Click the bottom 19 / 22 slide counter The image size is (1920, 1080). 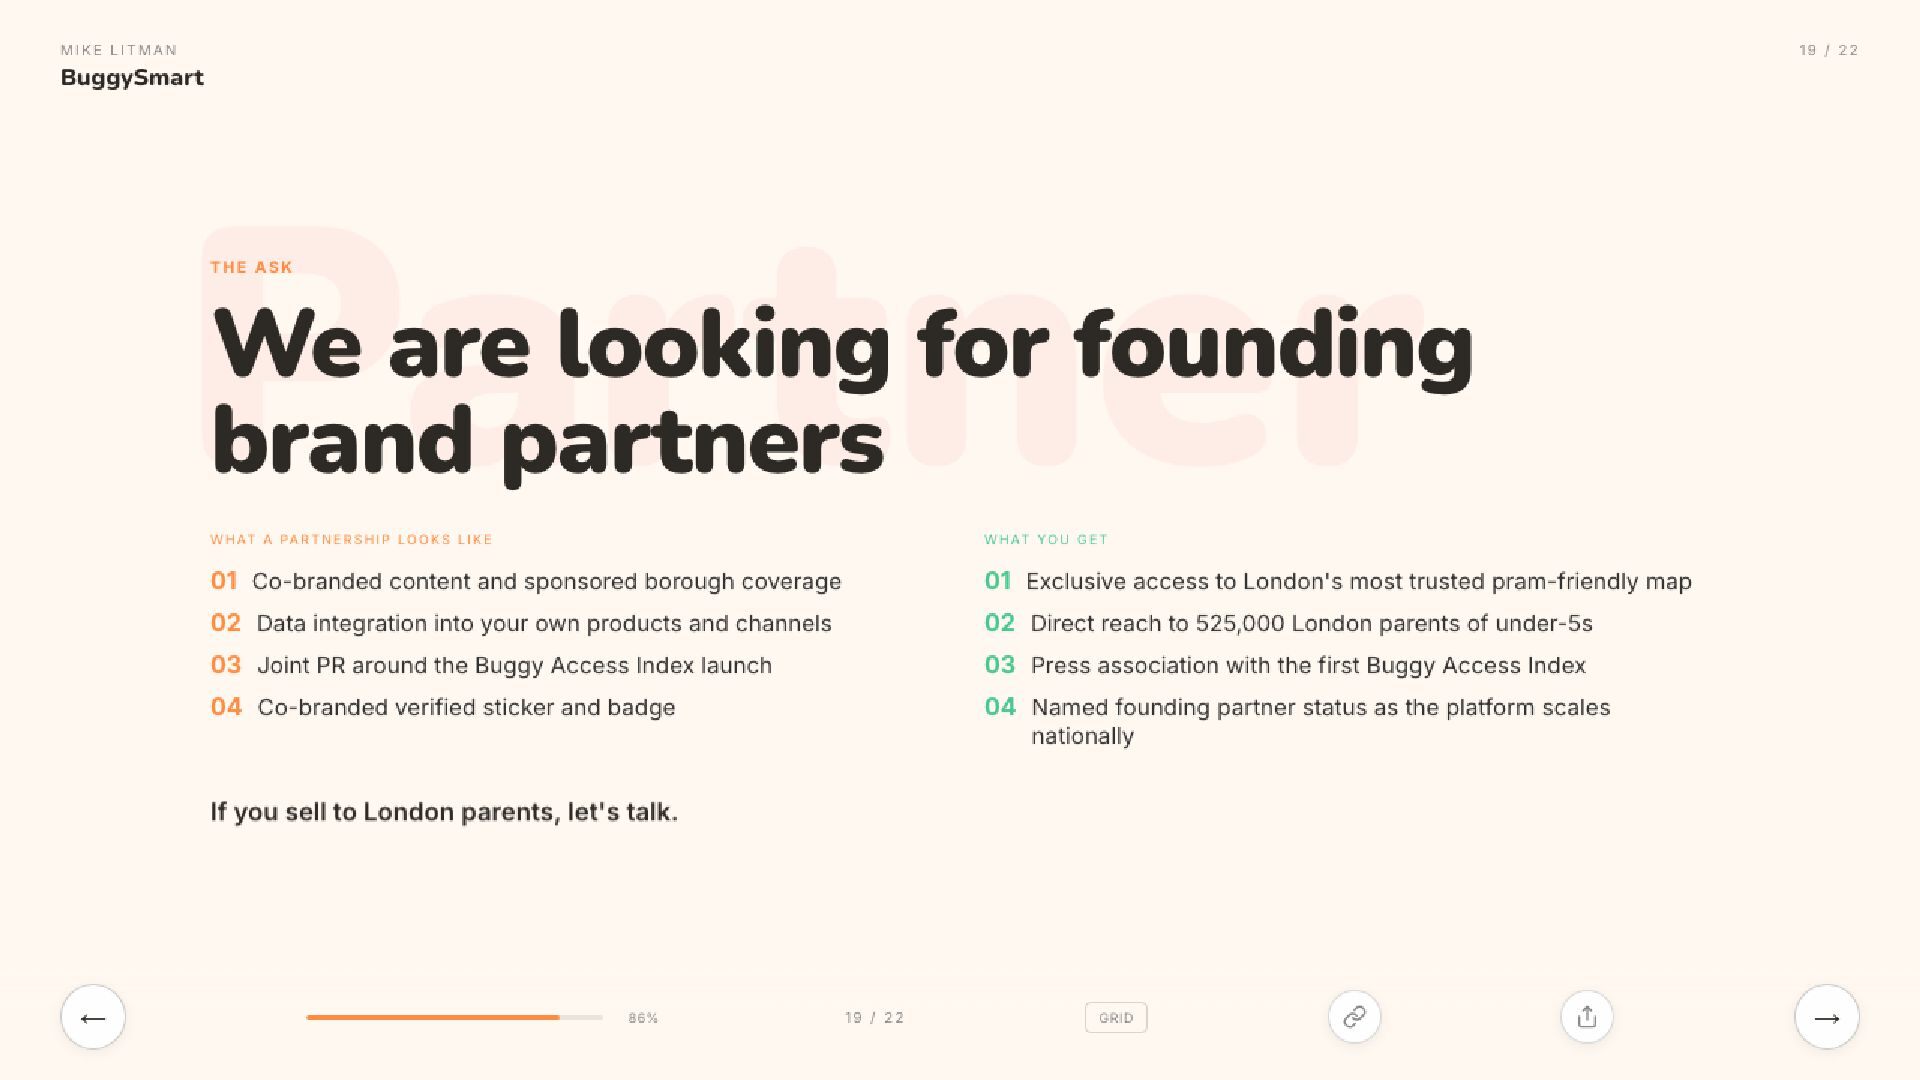coord(874,1018)
